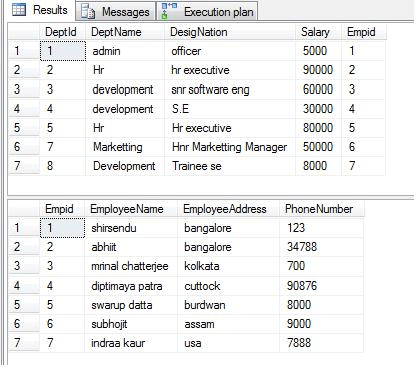Click the phone number cell 7888
Screen dimensions: 416x367
(x=322, y=343)
